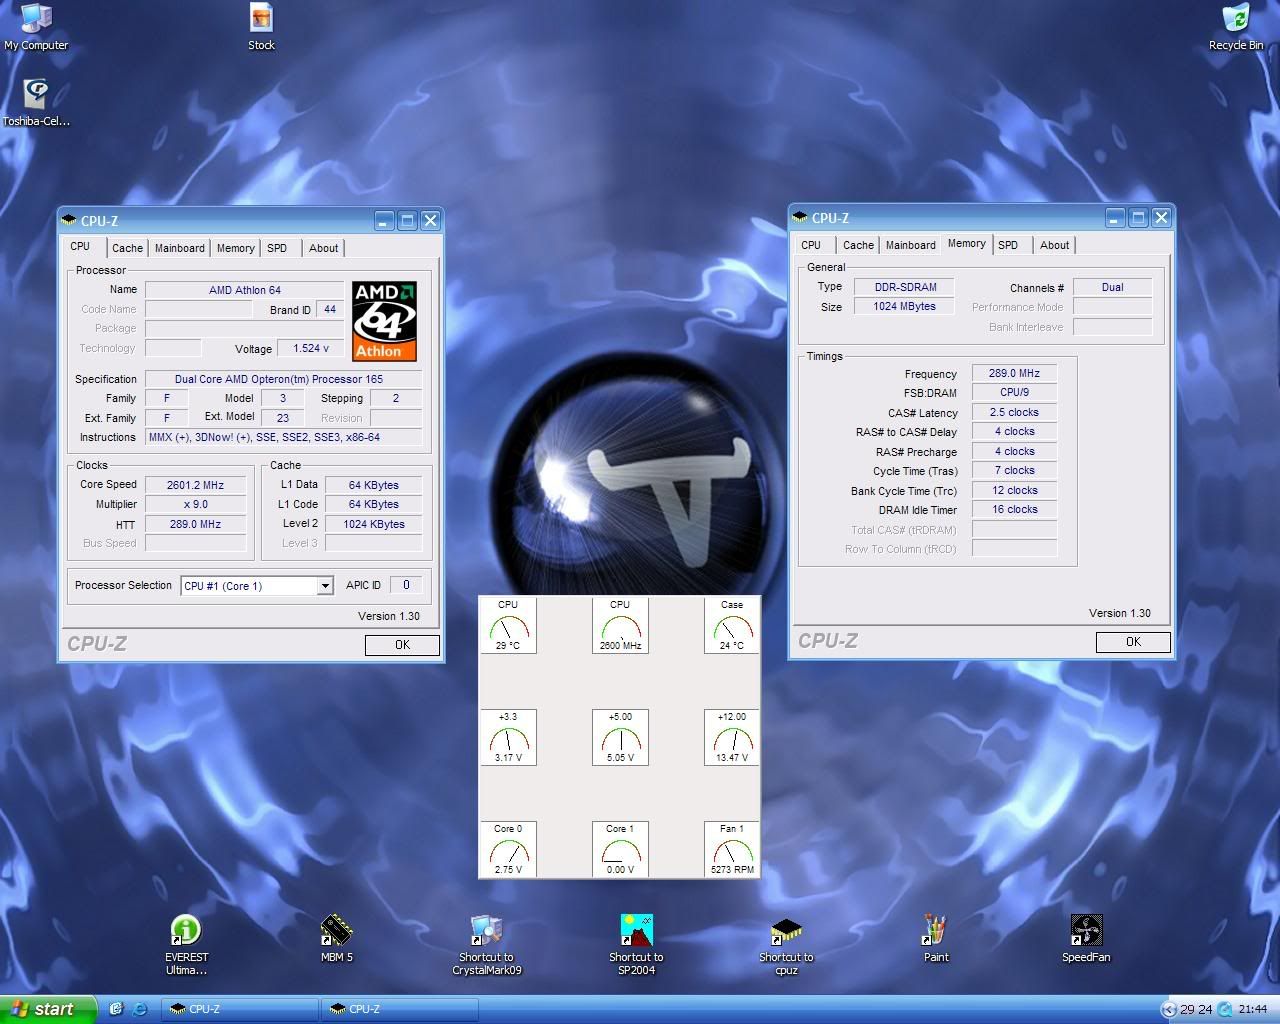
Task: Click the Windows Start button
Action: [44, 1009]
